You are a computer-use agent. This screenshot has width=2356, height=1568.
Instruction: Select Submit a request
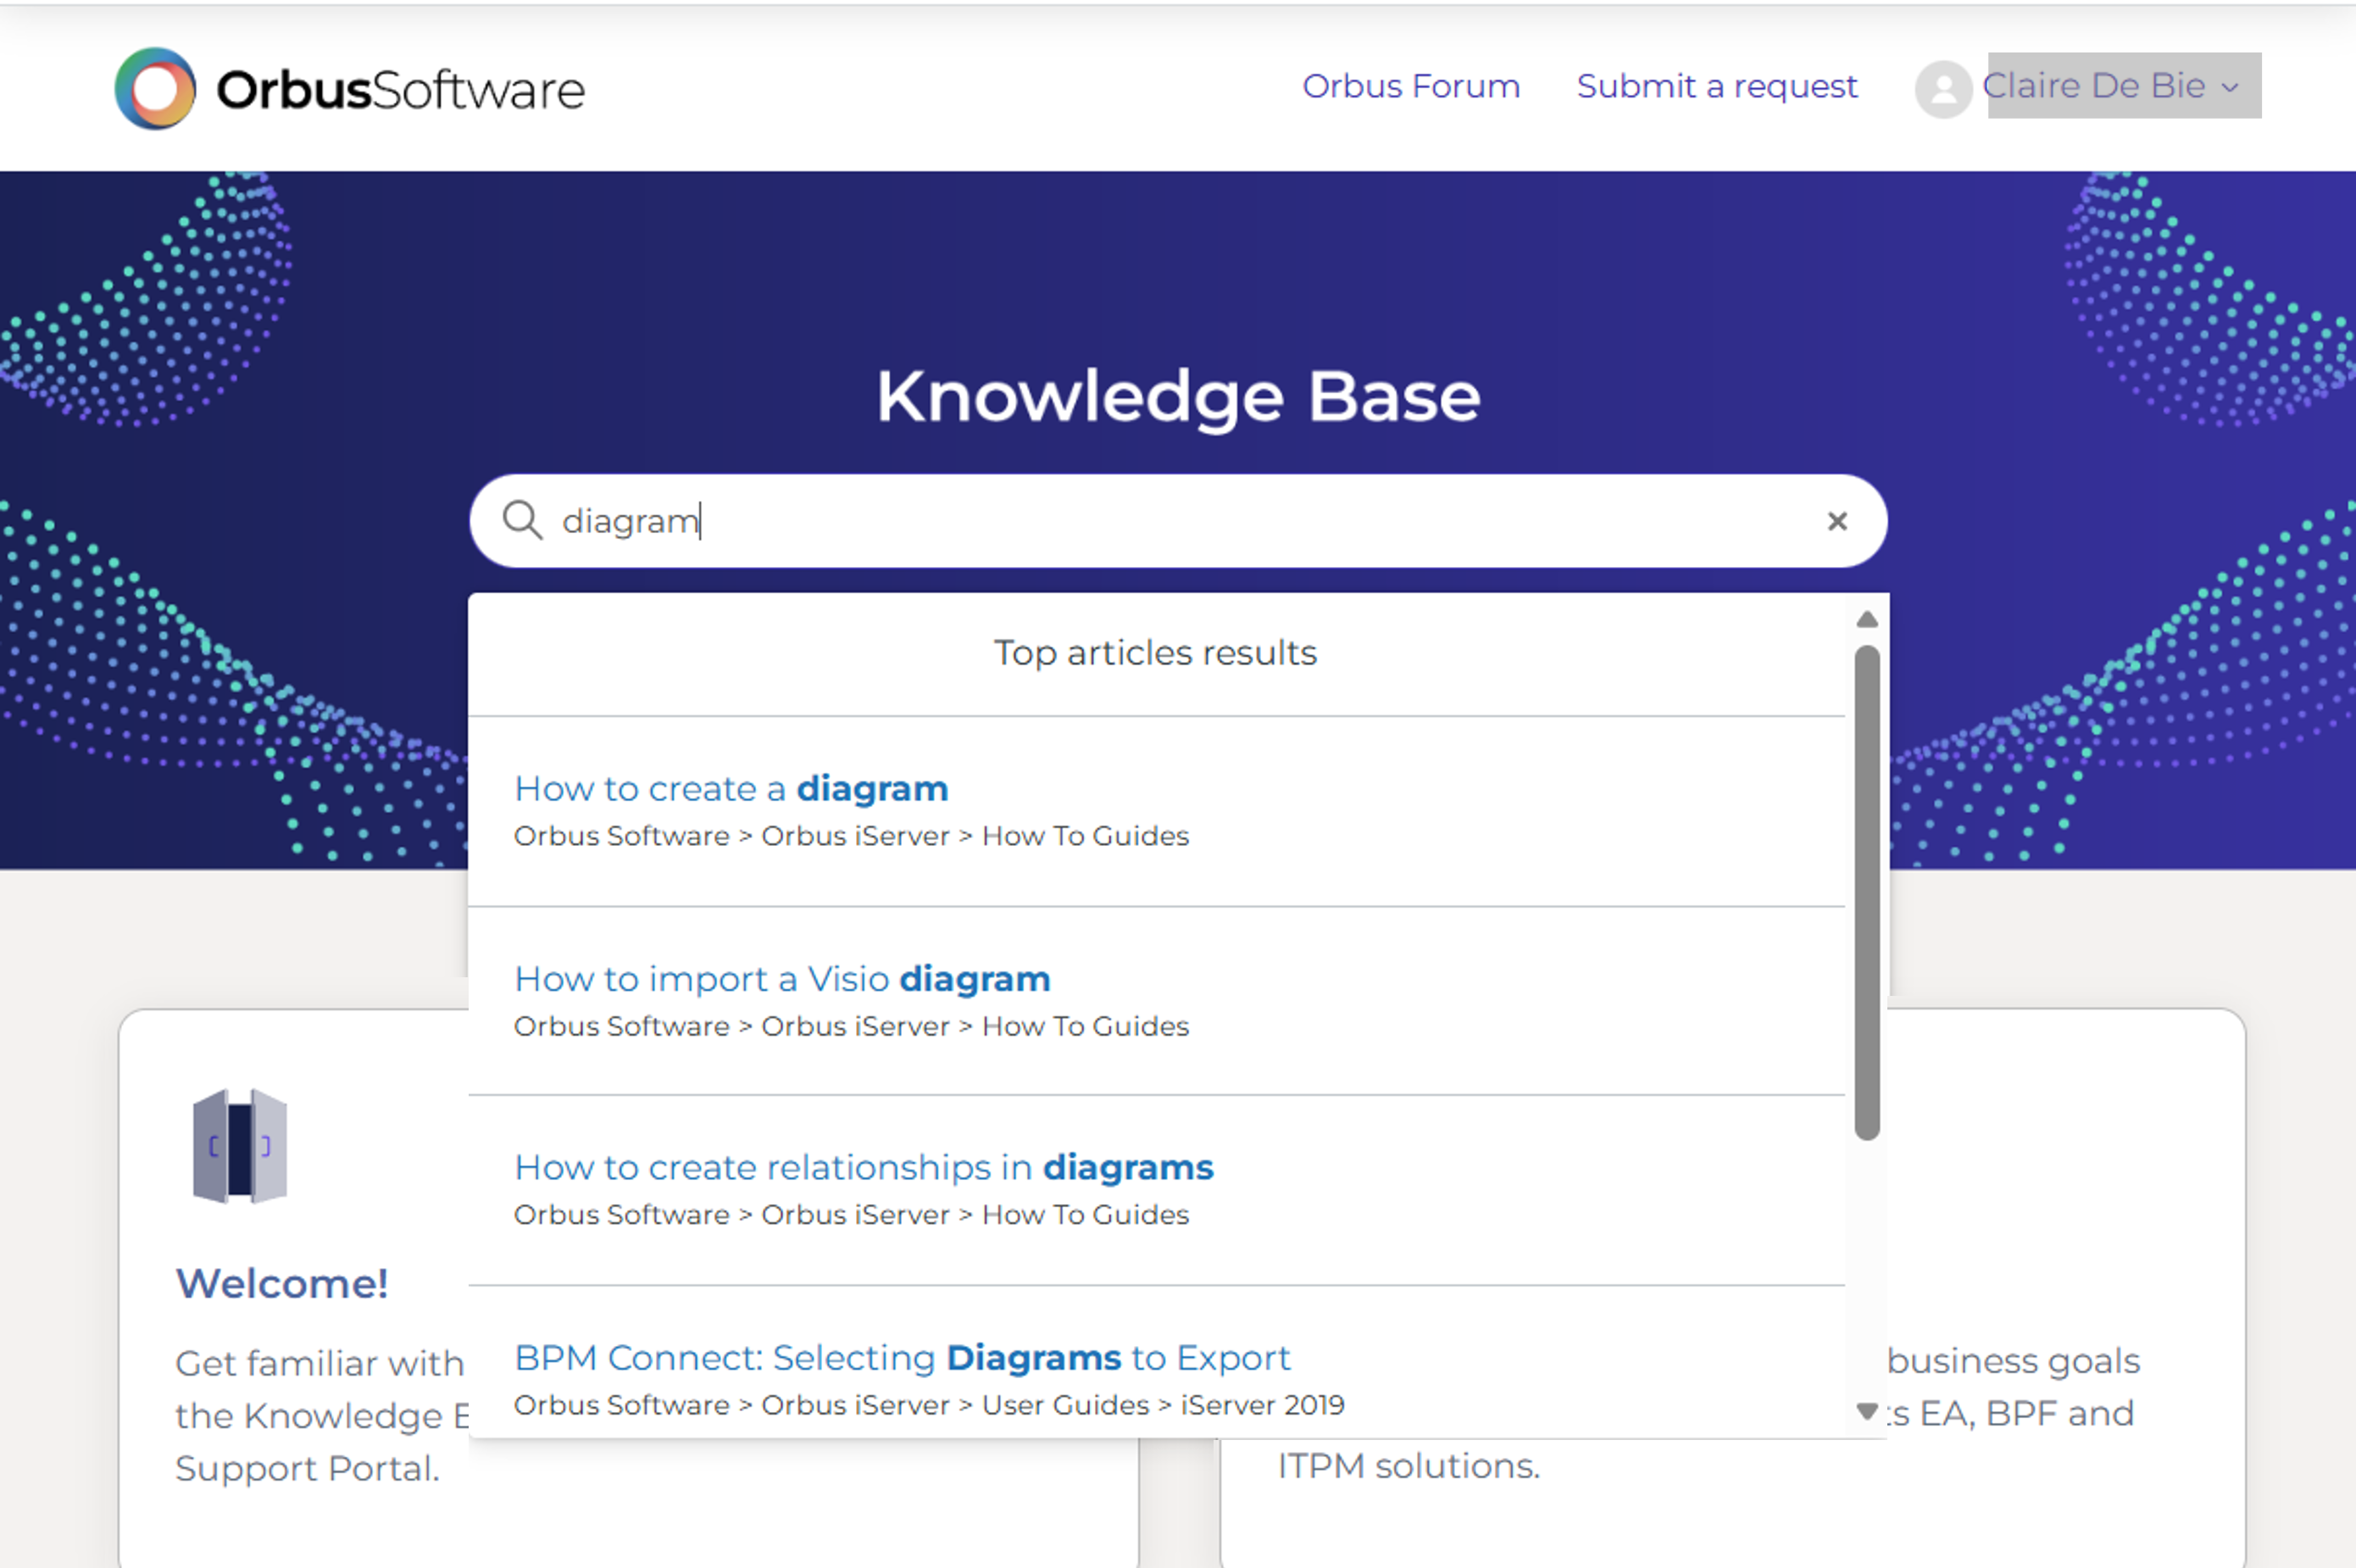tap(1717, 87)
